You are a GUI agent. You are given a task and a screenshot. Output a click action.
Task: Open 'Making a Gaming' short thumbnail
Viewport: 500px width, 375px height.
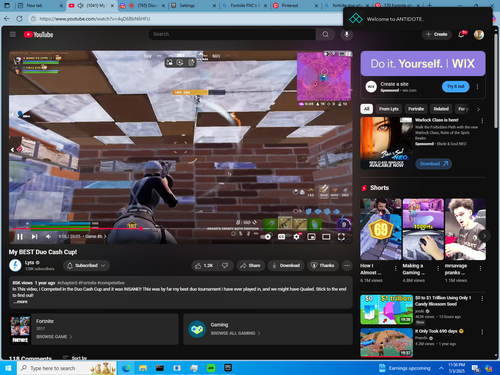pyautogui.click(x=423, y=229)
